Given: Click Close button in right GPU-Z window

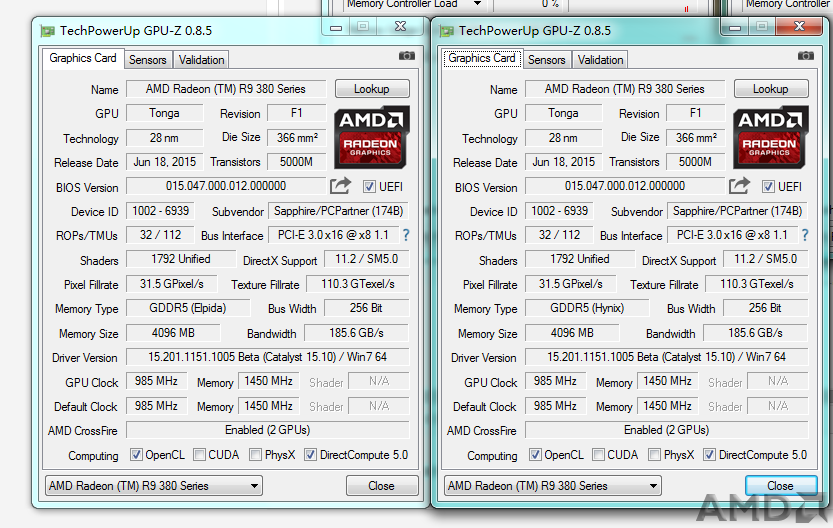Looking at the screenshot, I should pyautogui.click(x=781, y=486).
